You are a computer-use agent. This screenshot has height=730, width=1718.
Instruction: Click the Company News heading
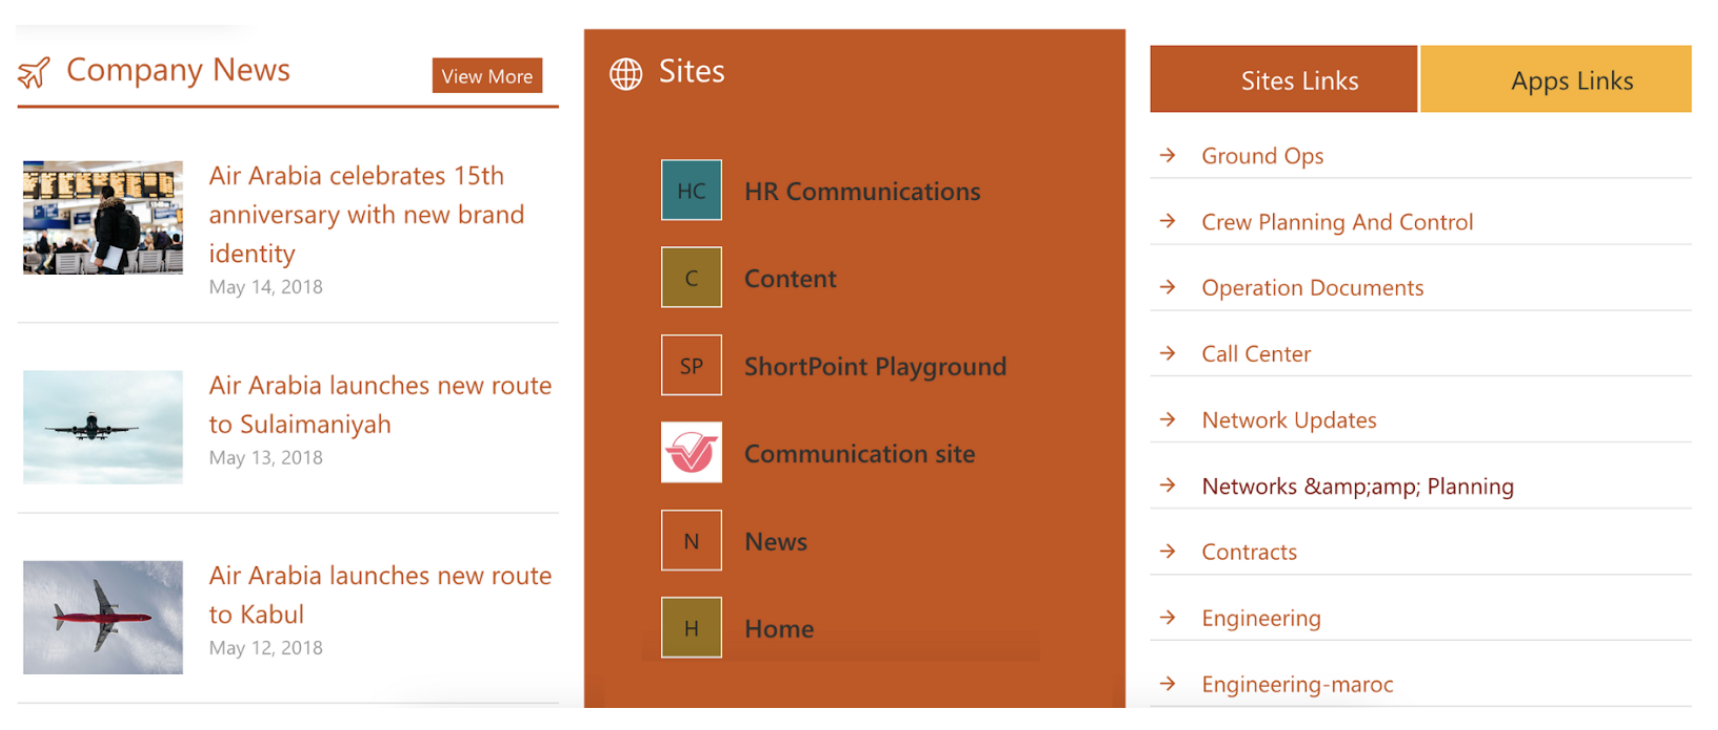pos(178,70)
